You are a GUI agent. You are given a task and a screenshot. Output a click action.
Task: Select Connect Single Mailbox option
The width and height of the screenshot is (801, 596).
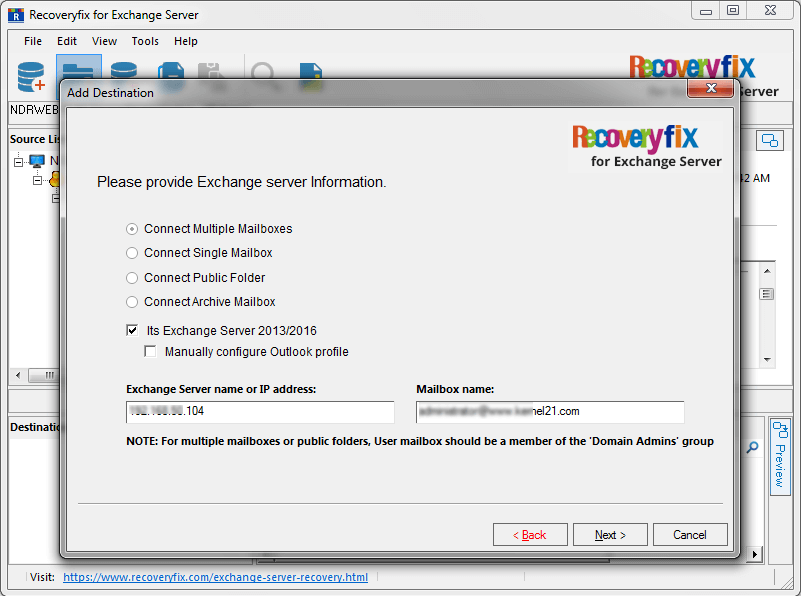(132, 253)
